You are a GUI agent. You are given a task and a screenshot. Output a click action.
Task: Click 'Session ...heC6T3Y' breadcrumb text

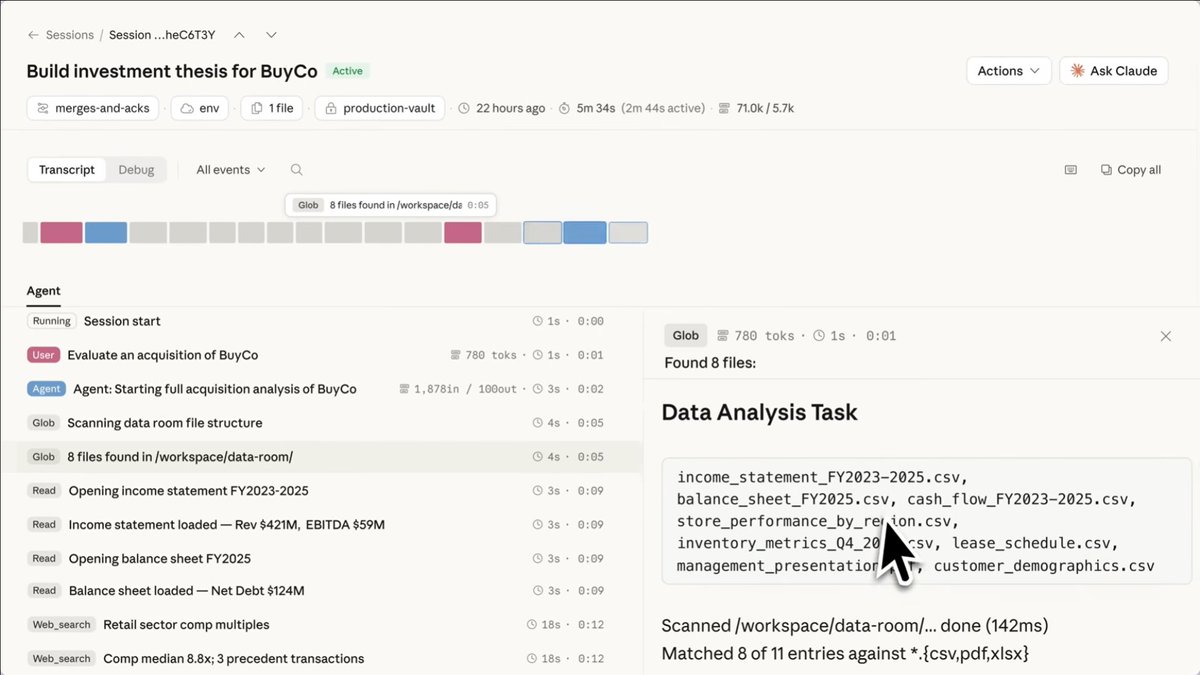point(162,35)
